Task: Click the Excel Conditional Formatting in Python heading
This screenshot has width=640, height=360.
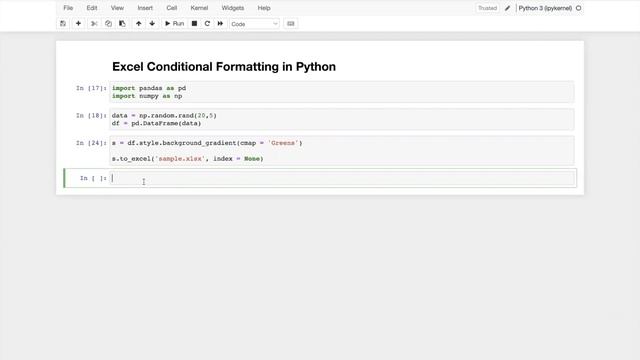Action: (x=224, y=67)
